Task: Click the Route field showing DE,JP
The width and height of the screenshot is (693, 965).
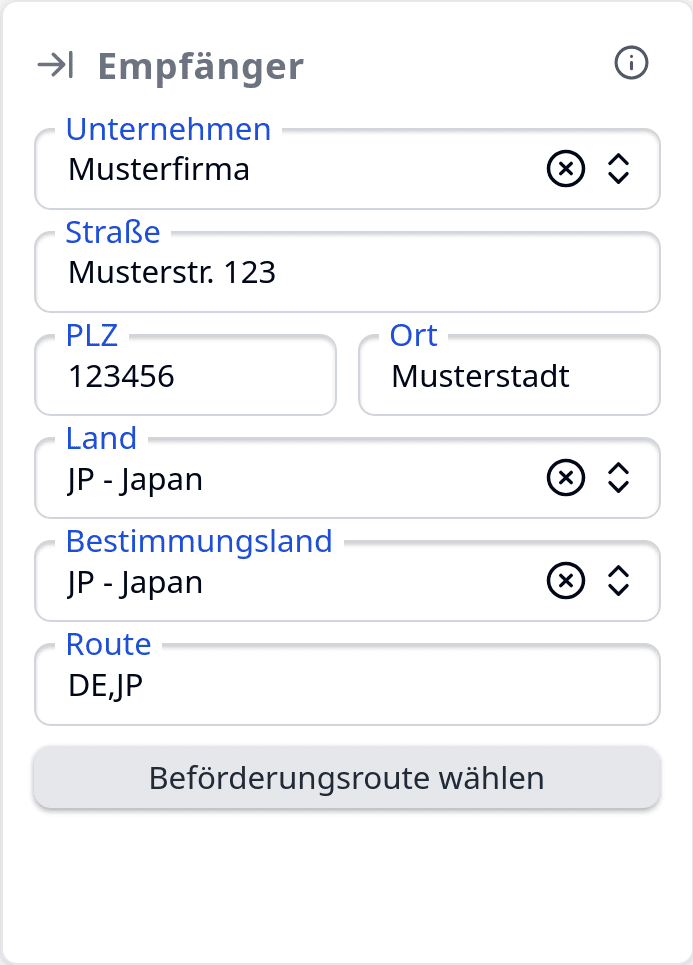Action: pyautogui.click(x=300, y=685)
